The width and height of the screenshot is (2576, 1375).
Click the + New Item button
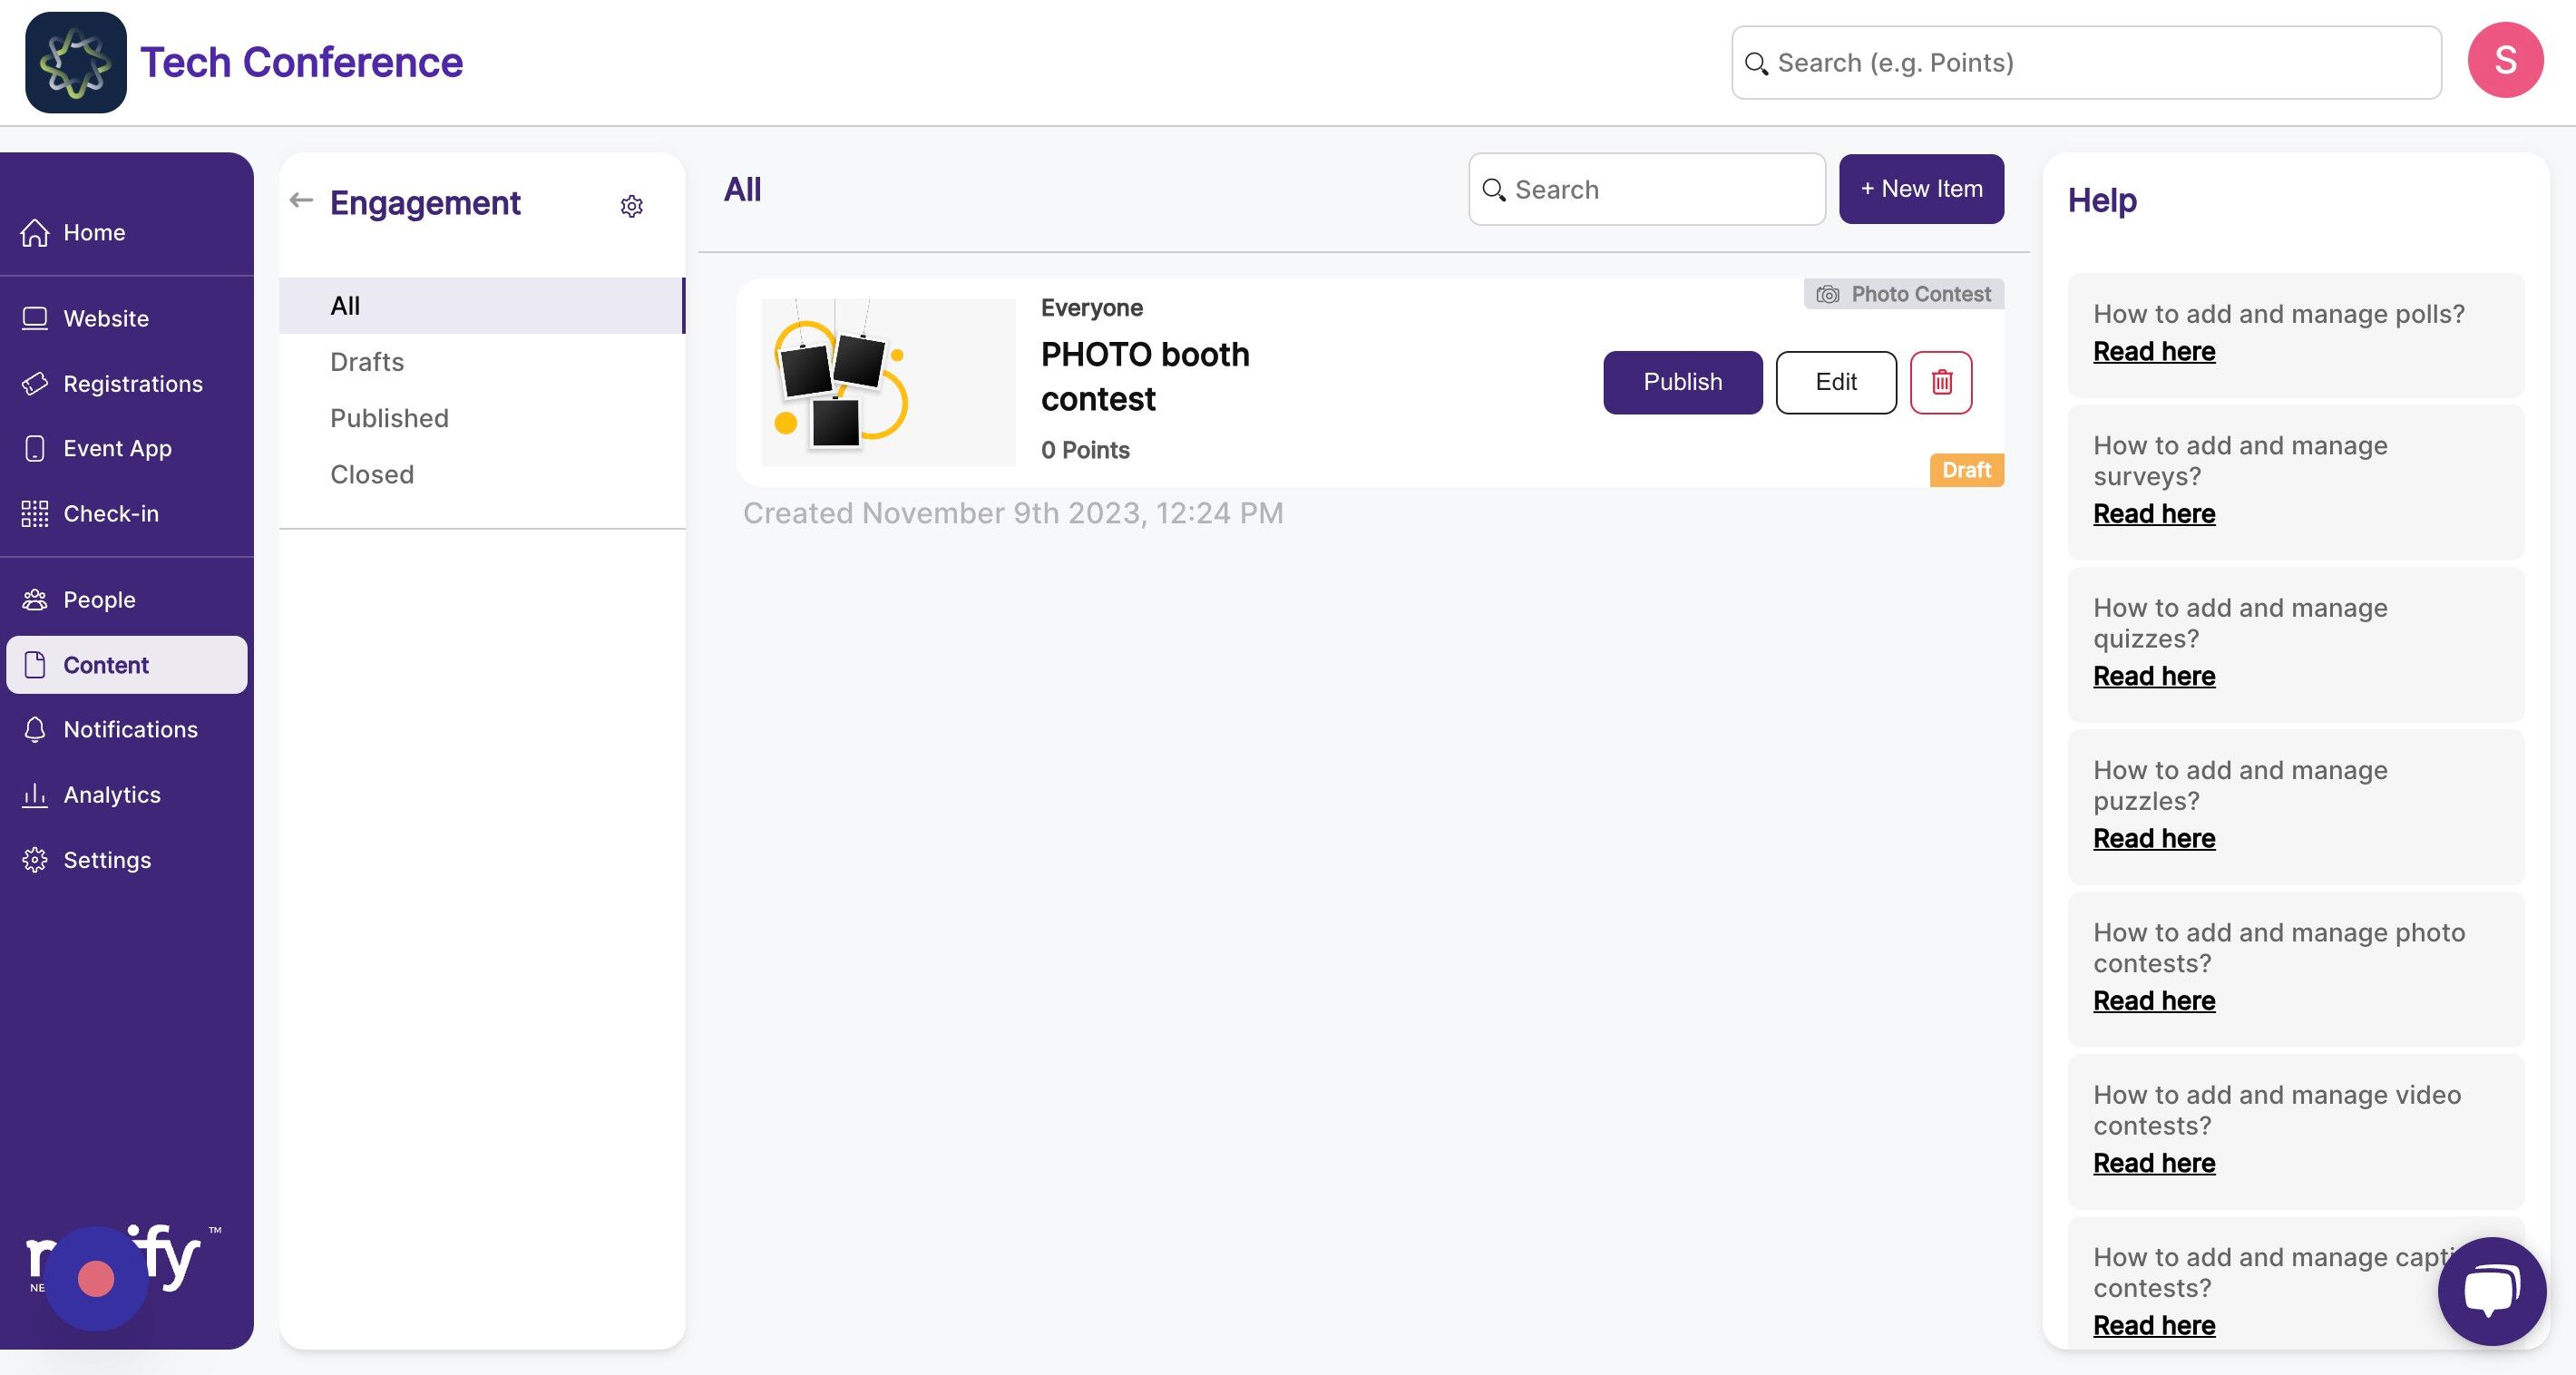[1920, 189]
